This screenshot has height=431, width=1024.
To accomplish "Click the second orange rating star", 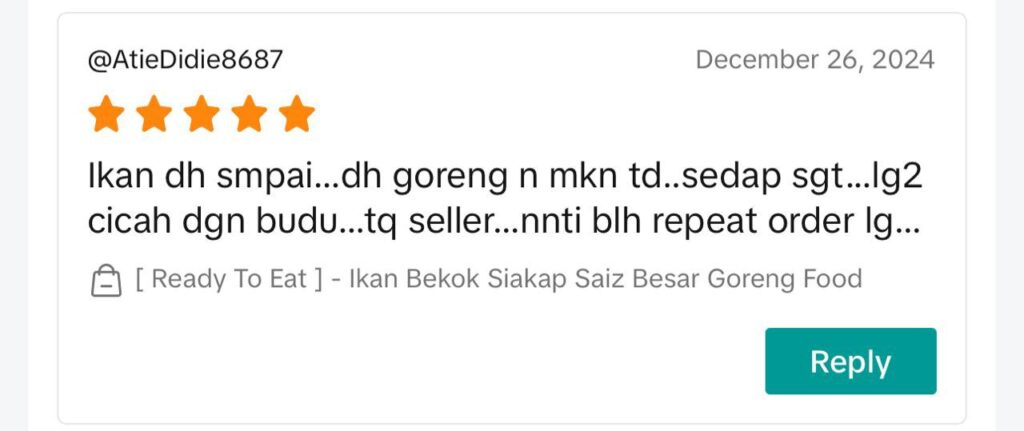I will [x=154, y=114].
